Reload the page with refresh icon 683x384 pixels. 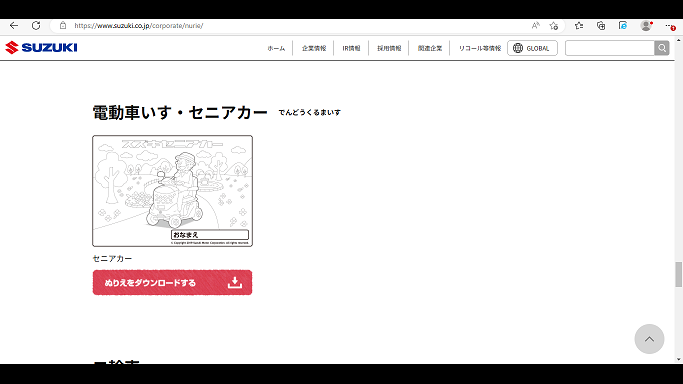(x=36, y=26)
